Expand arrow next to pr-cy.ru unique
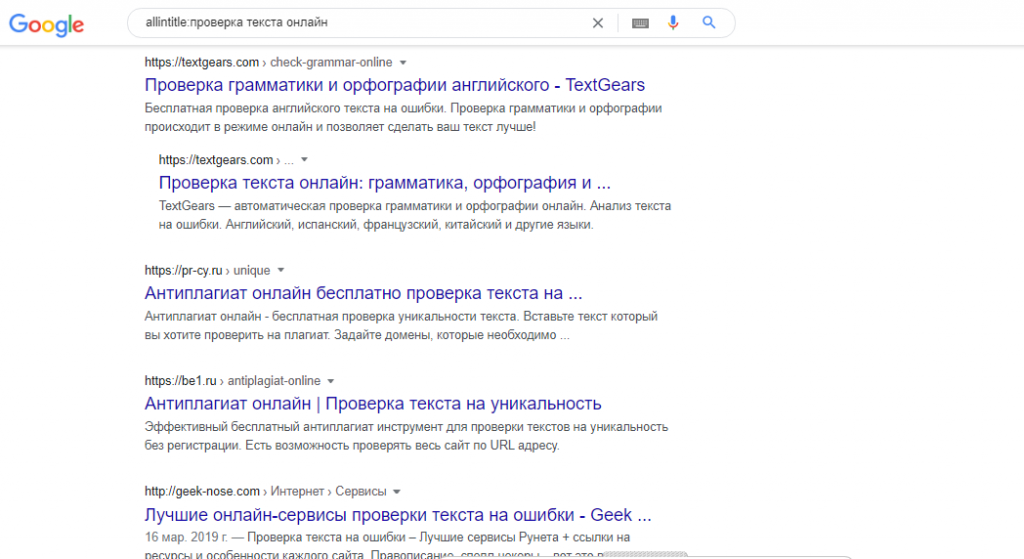Viewport: 1024px width, 559px height. point(281,270)
